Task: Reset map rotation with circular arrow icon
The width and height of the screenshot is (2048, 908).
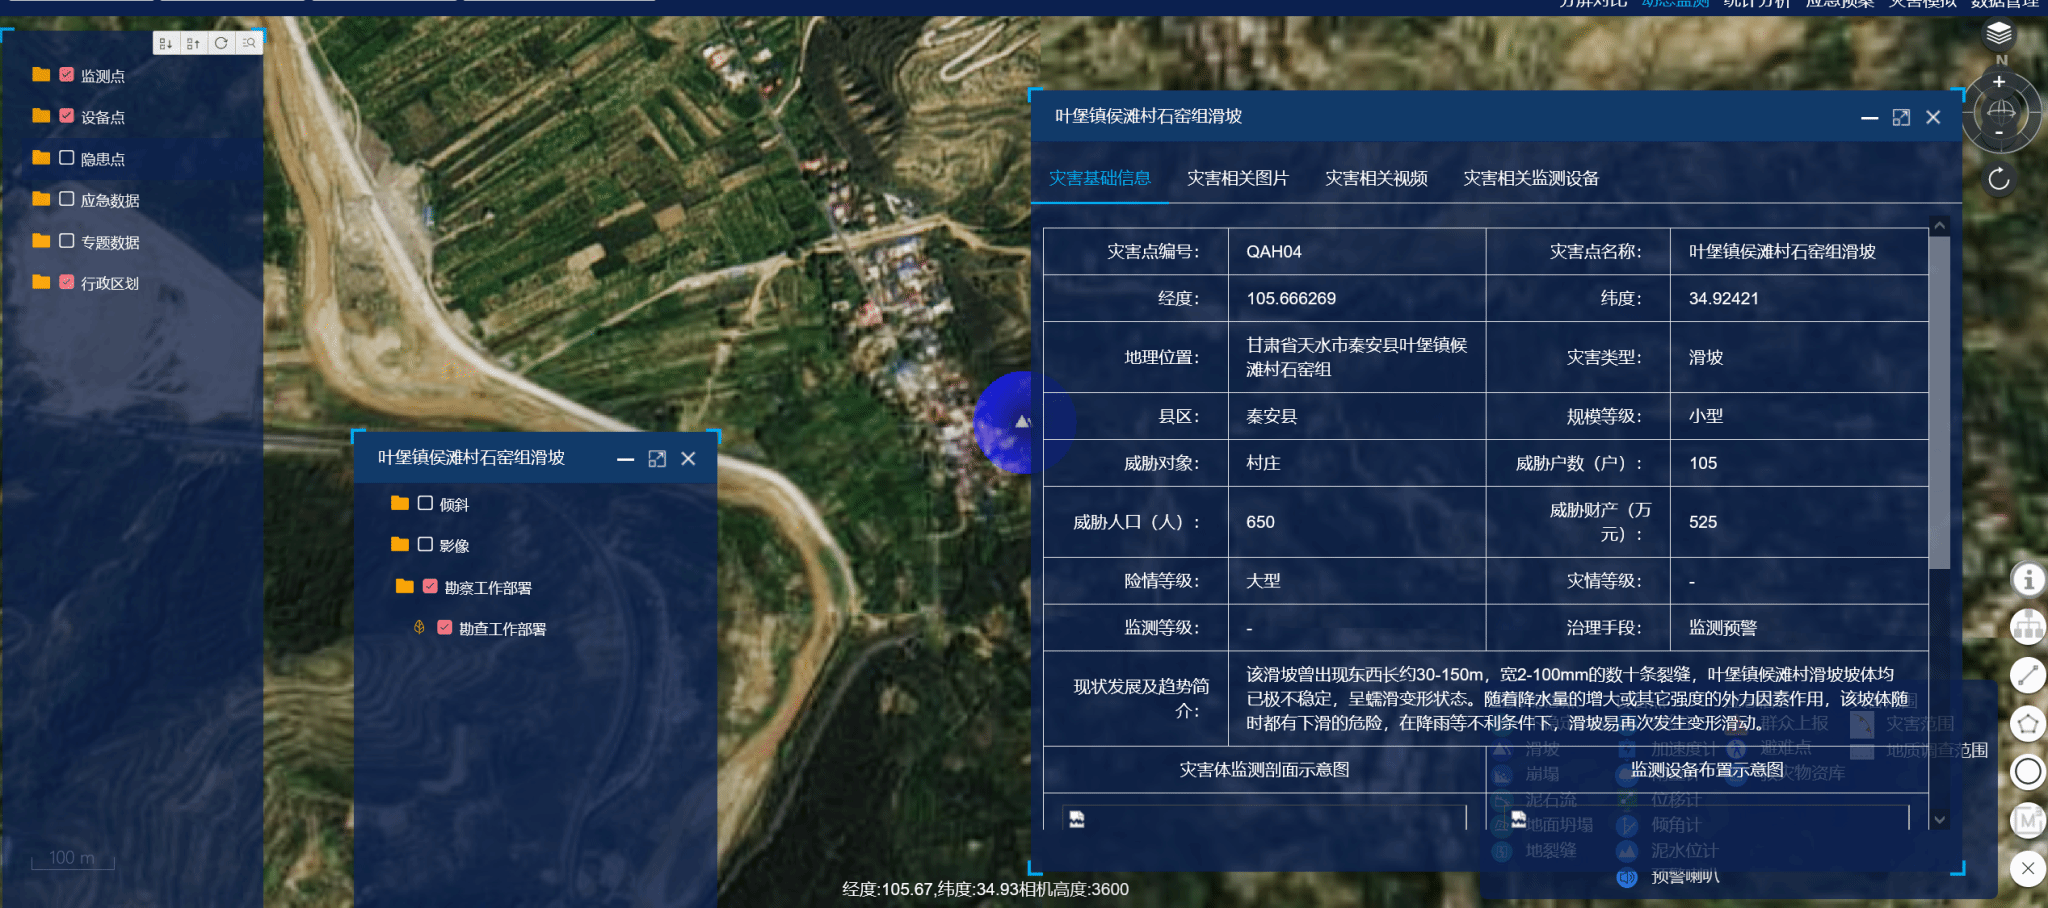Action: [x=1999, y=179]
